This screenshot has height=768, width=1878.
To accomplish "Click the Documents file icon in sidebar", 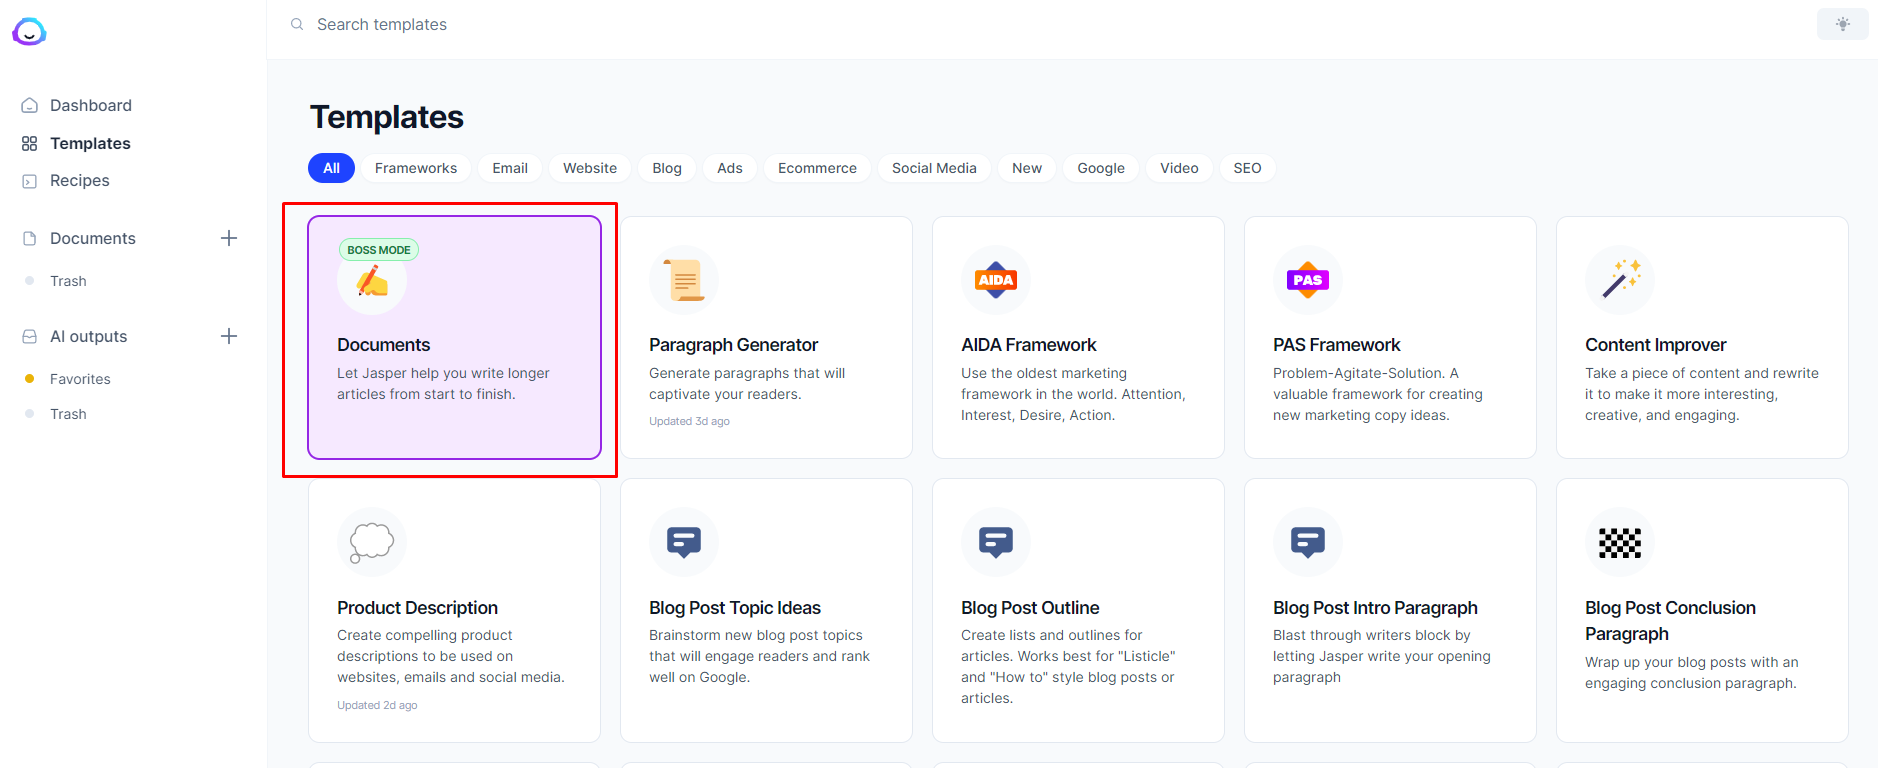I will tap(30, 238).
